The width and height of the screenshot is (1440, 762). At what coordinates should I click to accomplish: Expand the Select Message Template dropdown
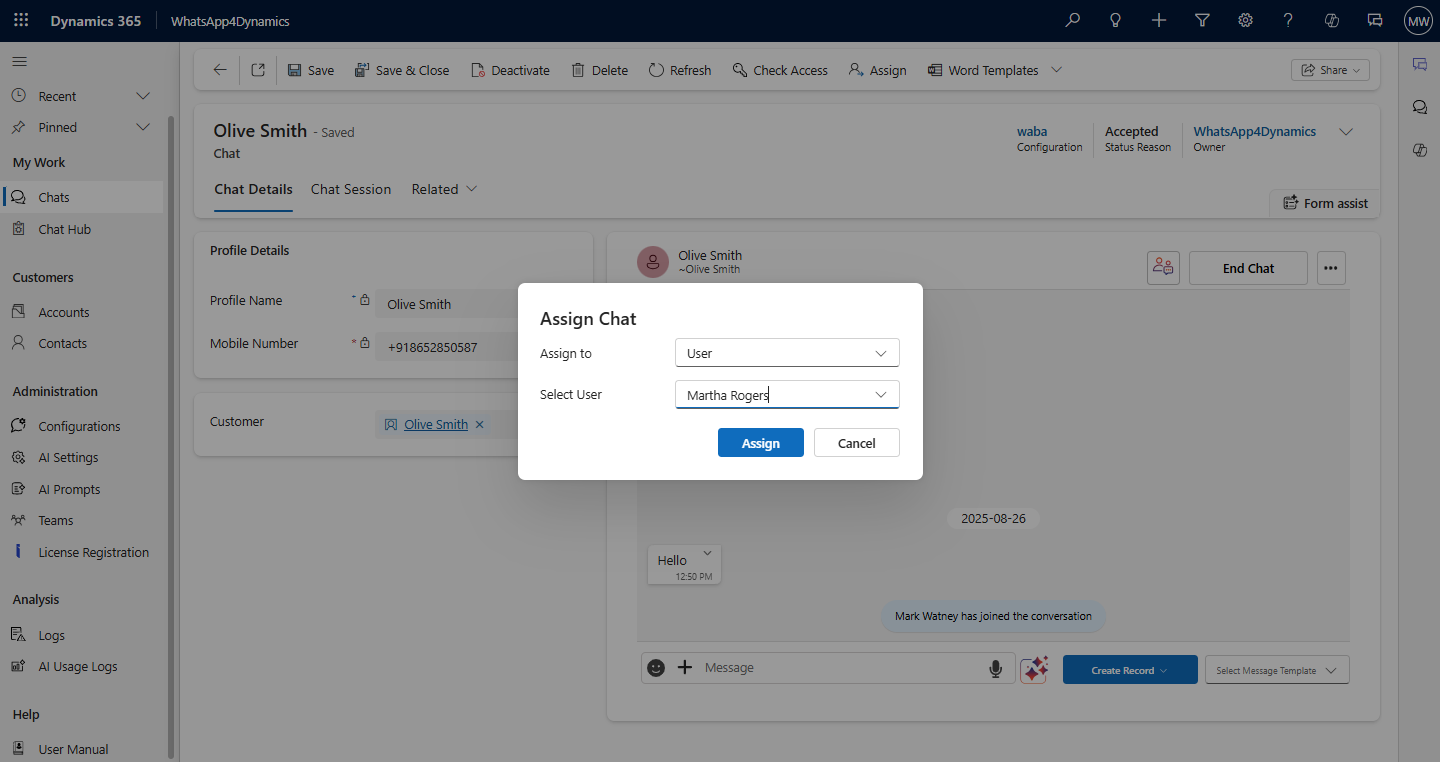[1277, 670]
